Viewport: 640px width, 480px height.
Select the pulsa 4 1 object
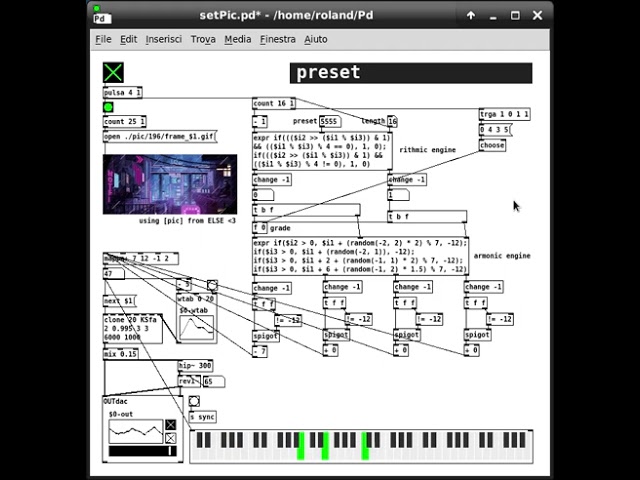point(122,93)
